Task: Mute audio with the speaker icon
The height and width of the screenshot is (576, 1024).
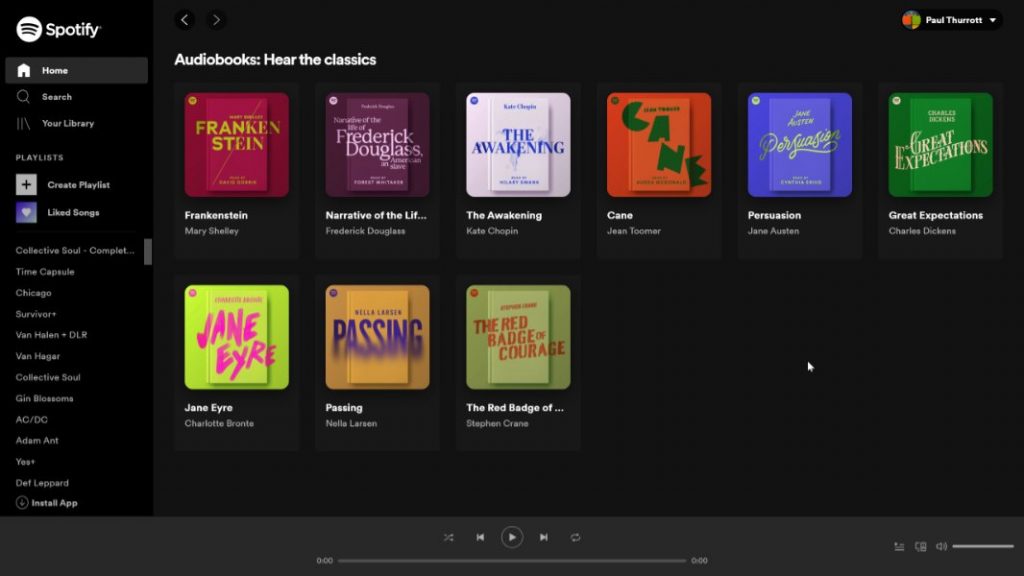Action: coord(940,546)
